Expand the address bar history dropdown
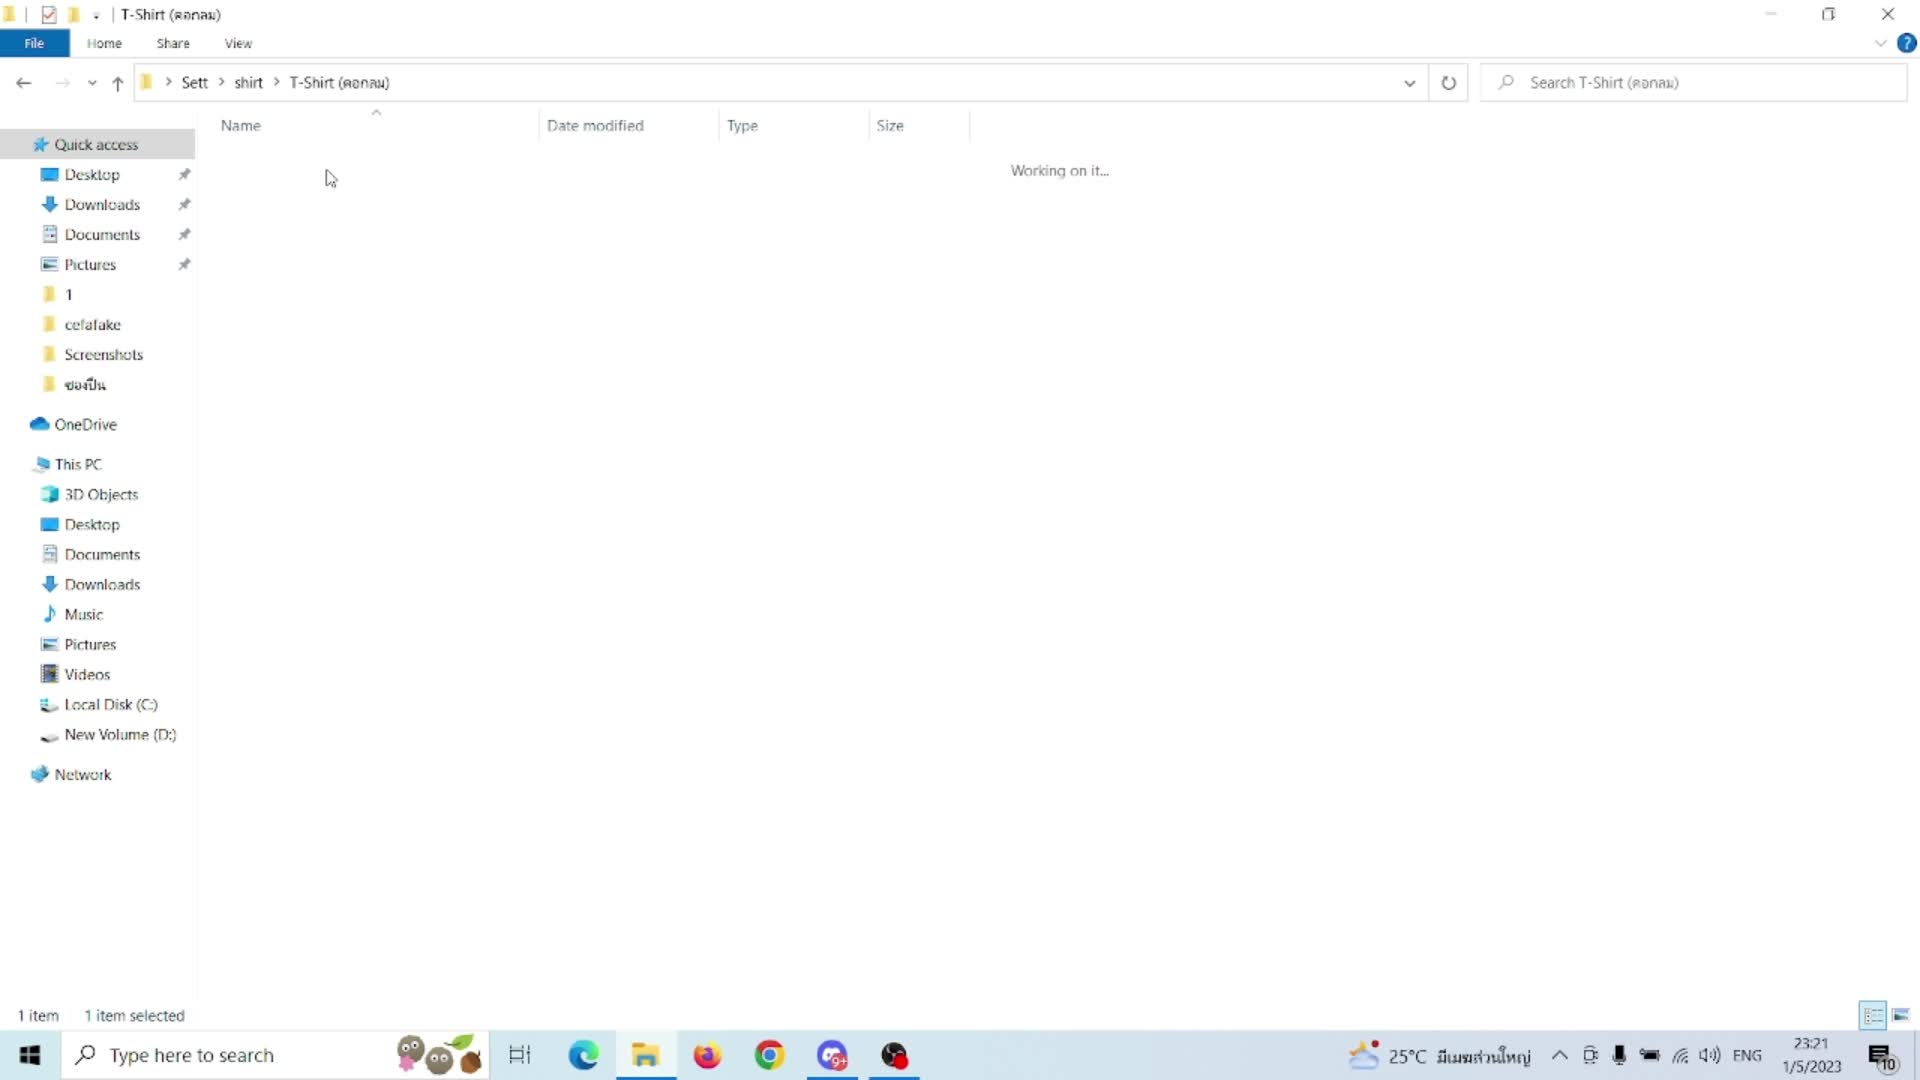1920x1080 pixels. click(1409, 83)
